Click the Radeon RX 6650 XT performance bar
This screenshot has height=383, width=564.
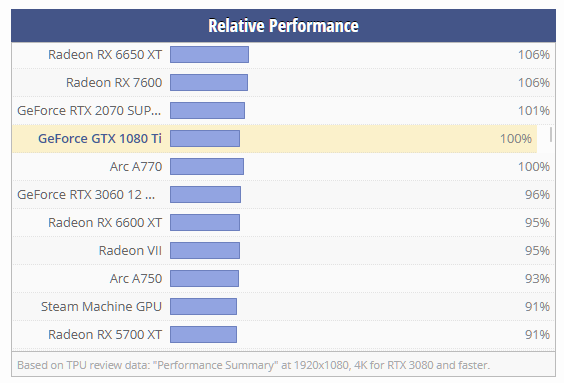(x=209, y=55)
